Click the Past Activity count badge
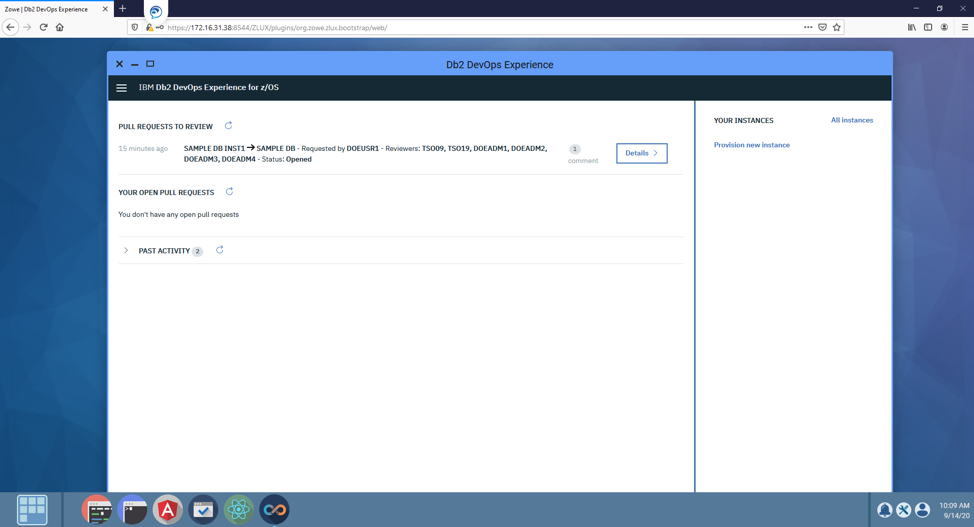Viewport: 974px width, 527px height. (197, 251)
